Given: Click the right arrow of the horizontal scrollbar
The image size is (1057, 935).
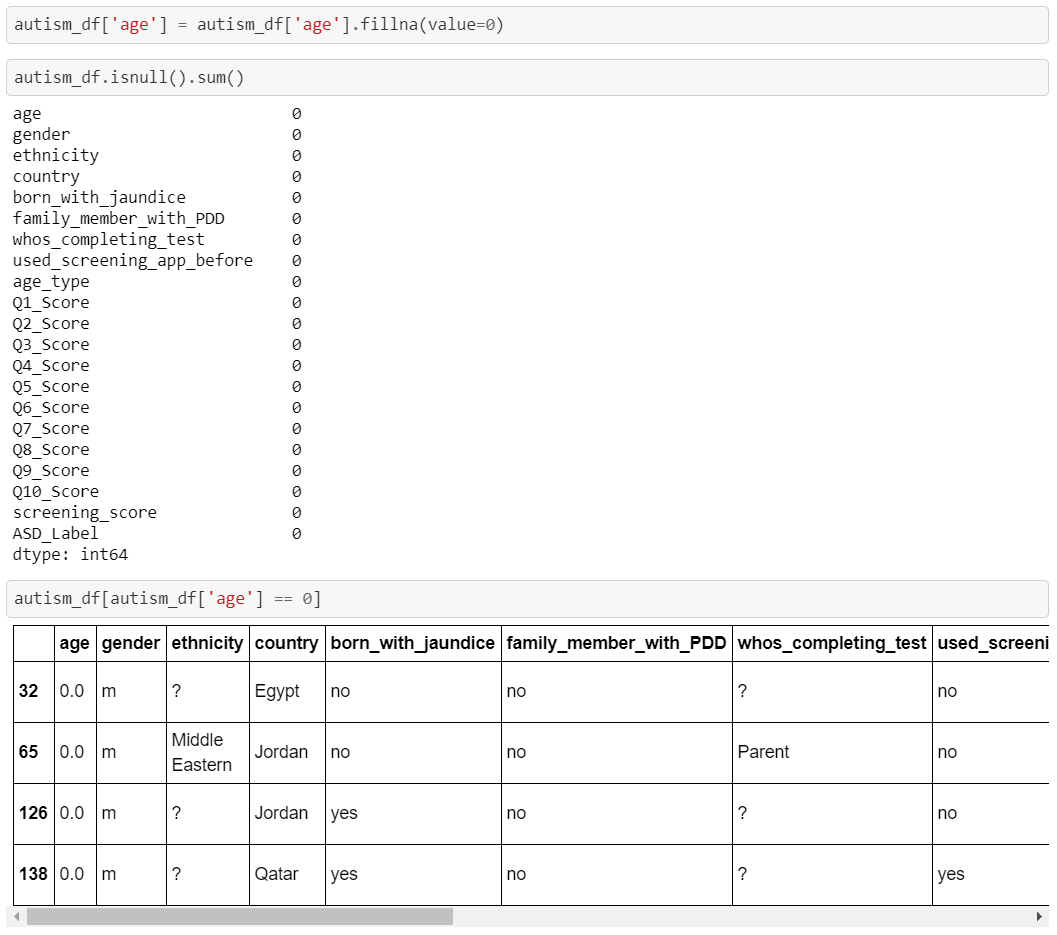Looking at the screenshot, I should point(1041,915).
